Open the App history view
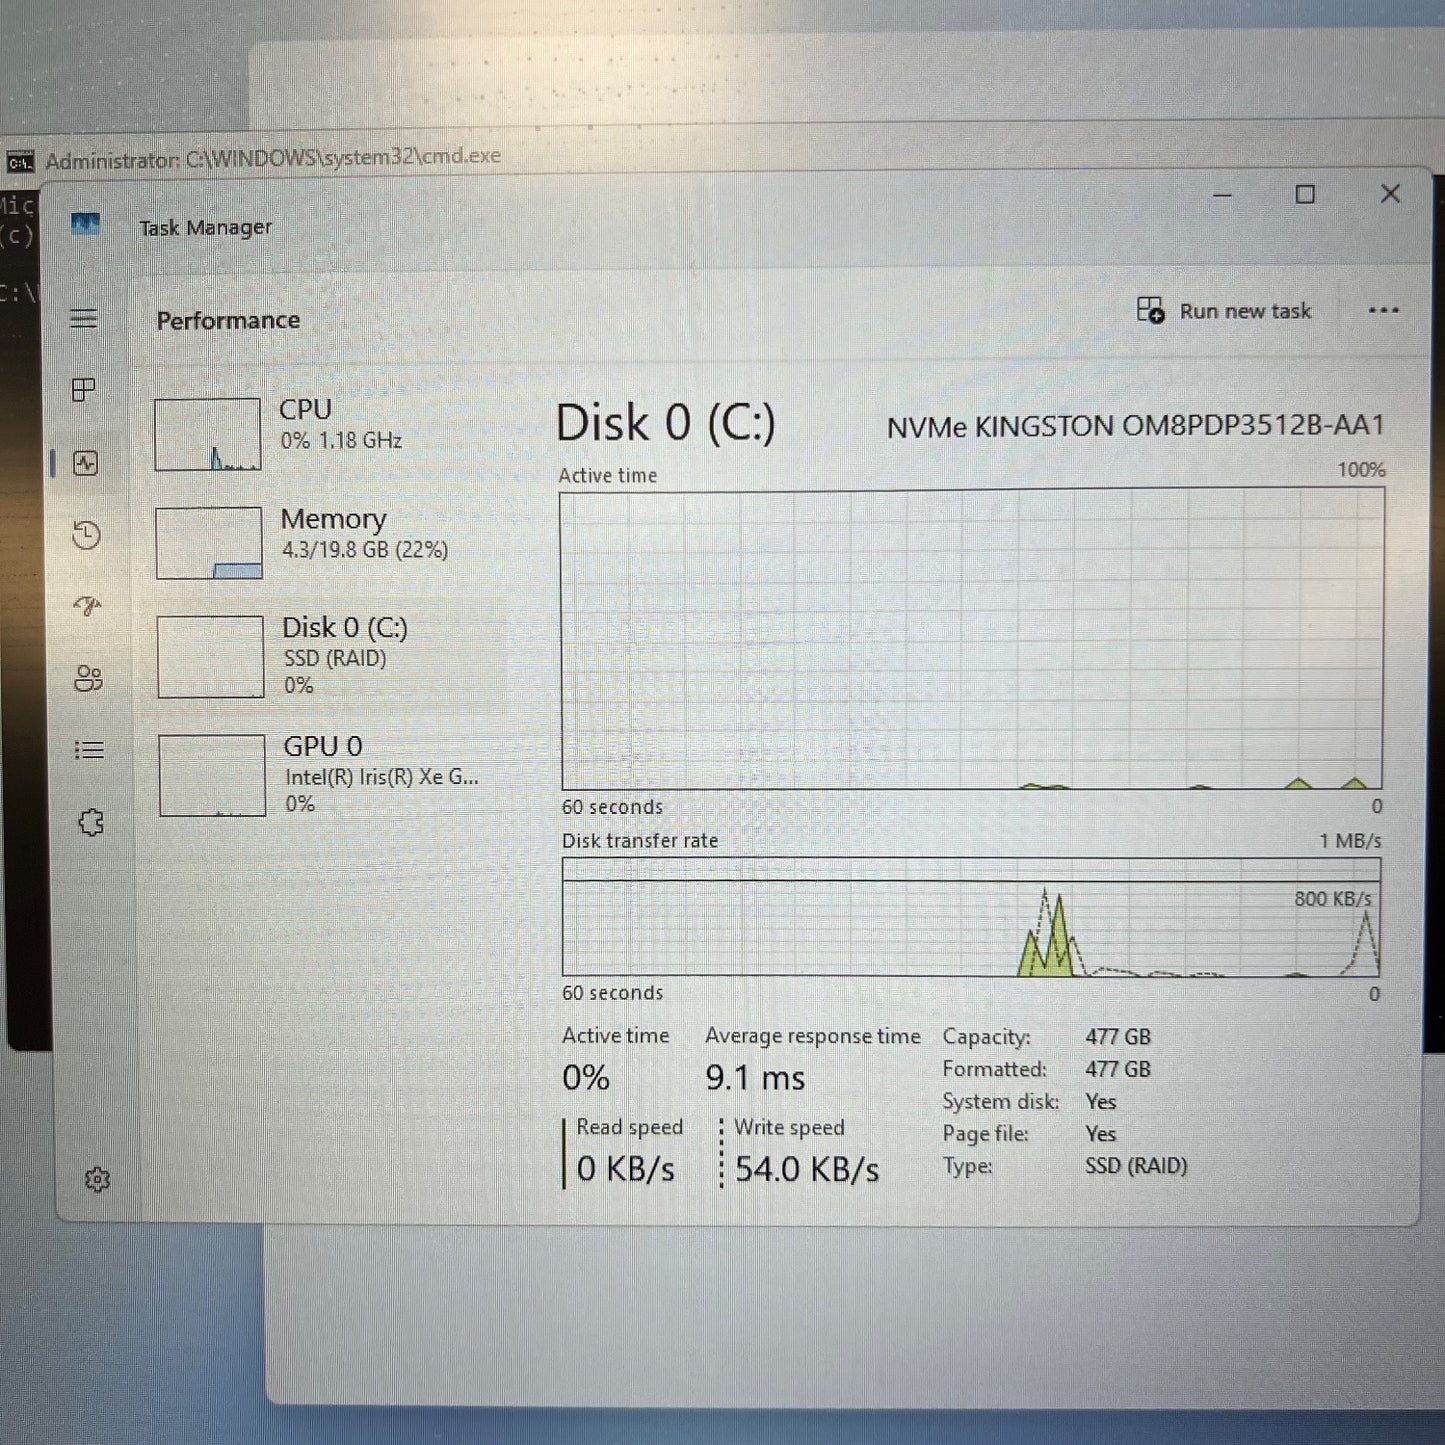 pyautogui.click(x=86, y=536)
